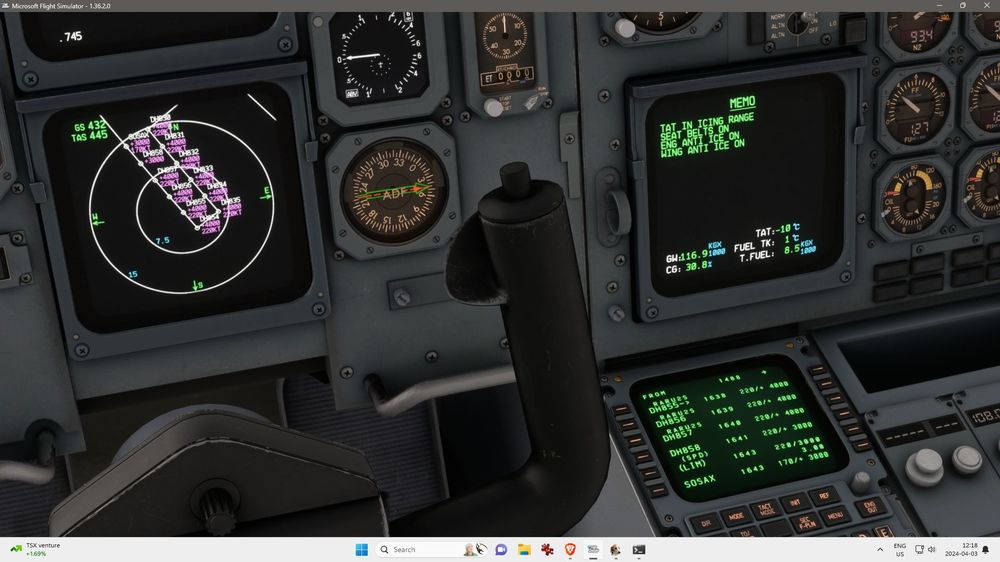Image resolution: width=1000 pixels, height=562 pixels.
Task: Open the ENG US language selector
Action: pos(899,549)
